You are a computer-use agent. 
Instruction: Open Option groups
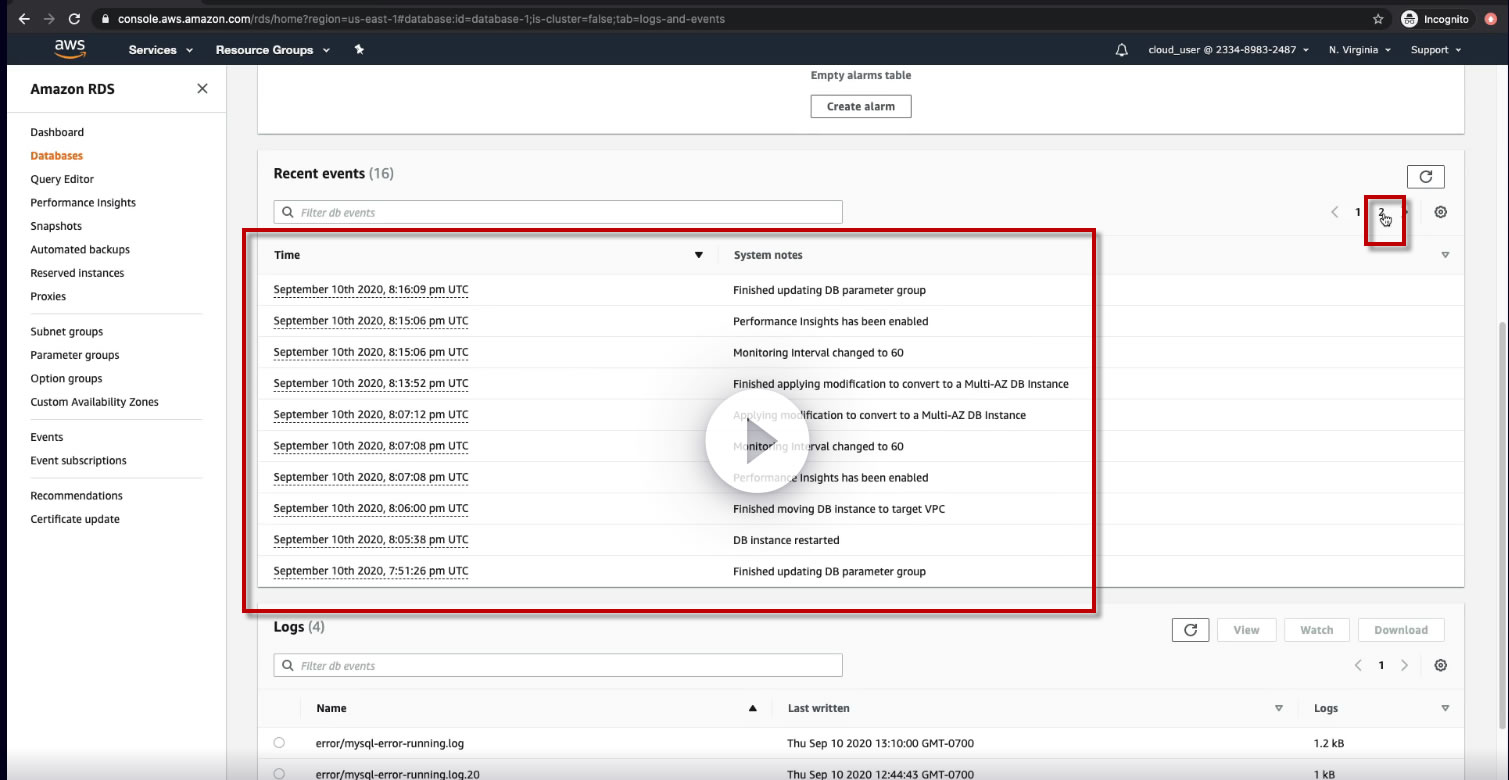66,379
